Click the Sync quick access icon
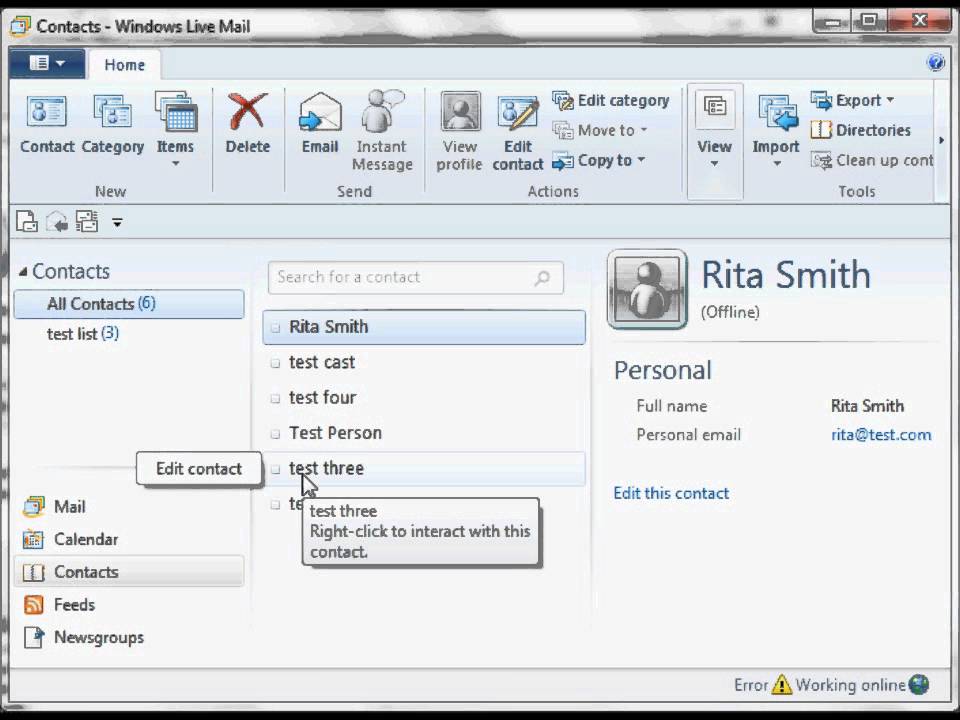 (86, 222)
